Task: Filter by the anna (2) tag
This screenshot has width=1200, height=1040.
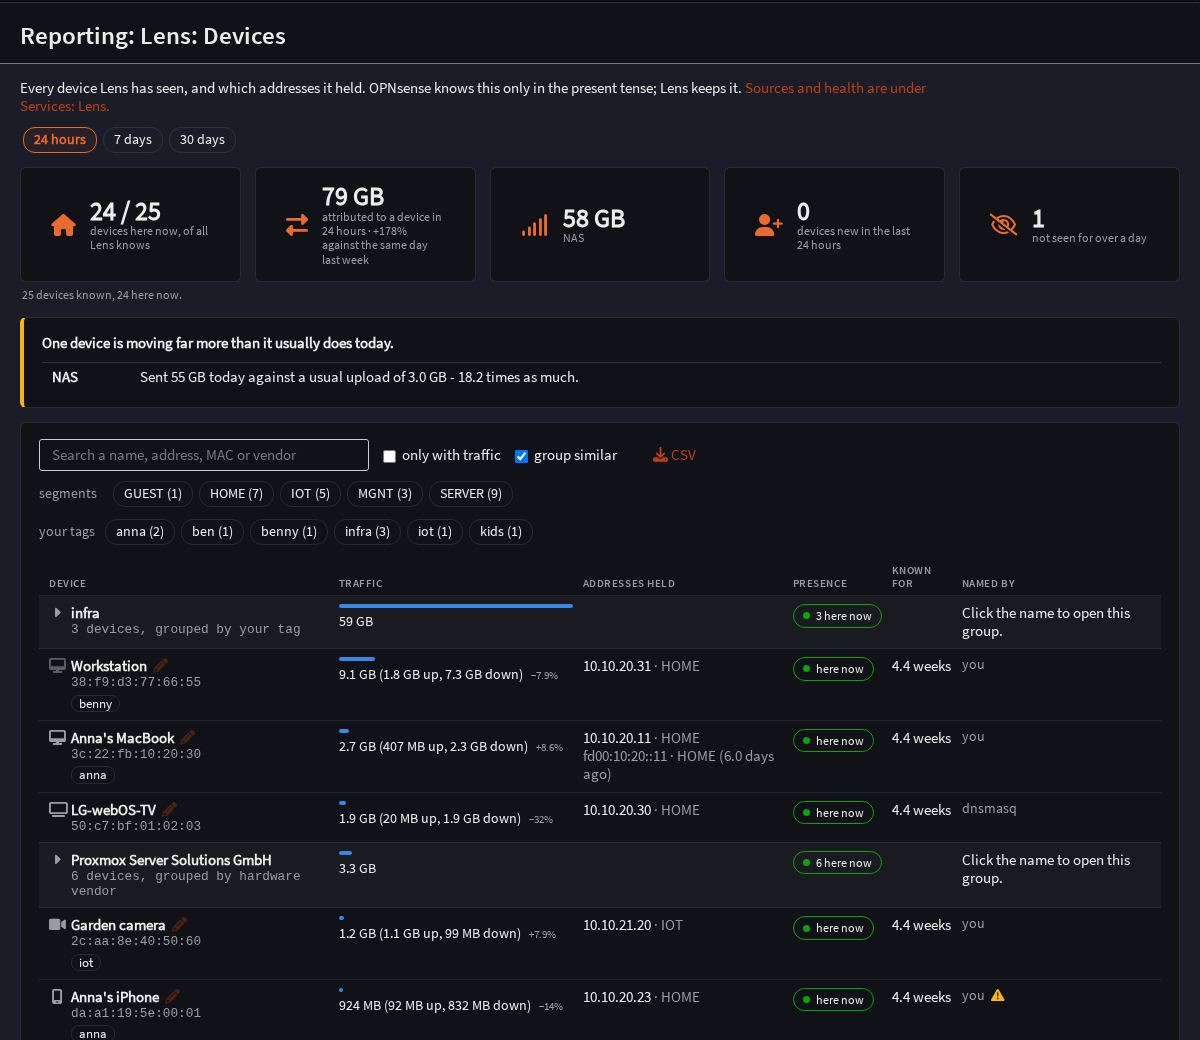Action: [x=140, y=532]
